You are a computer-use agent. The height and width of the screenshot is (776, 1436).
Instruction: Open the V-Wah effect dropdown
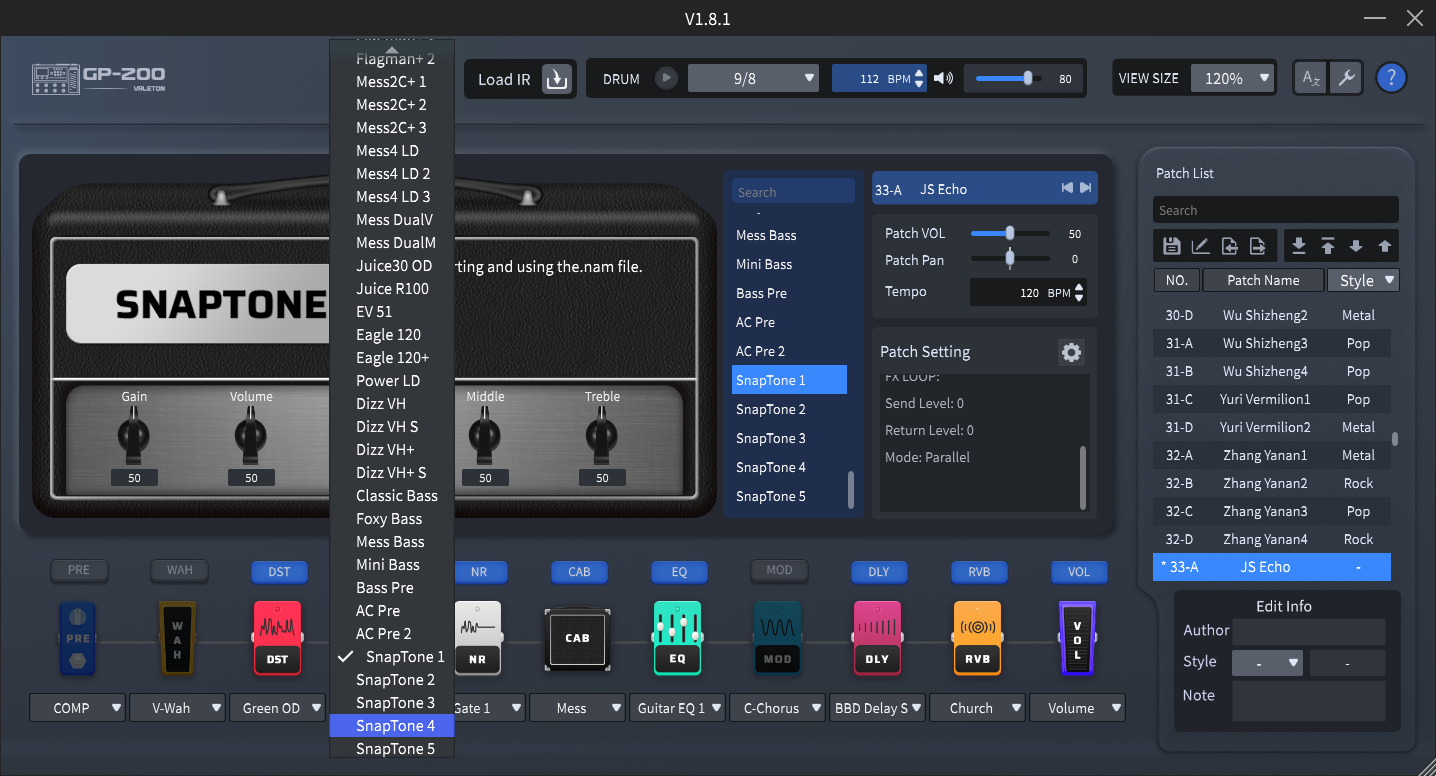178,708
